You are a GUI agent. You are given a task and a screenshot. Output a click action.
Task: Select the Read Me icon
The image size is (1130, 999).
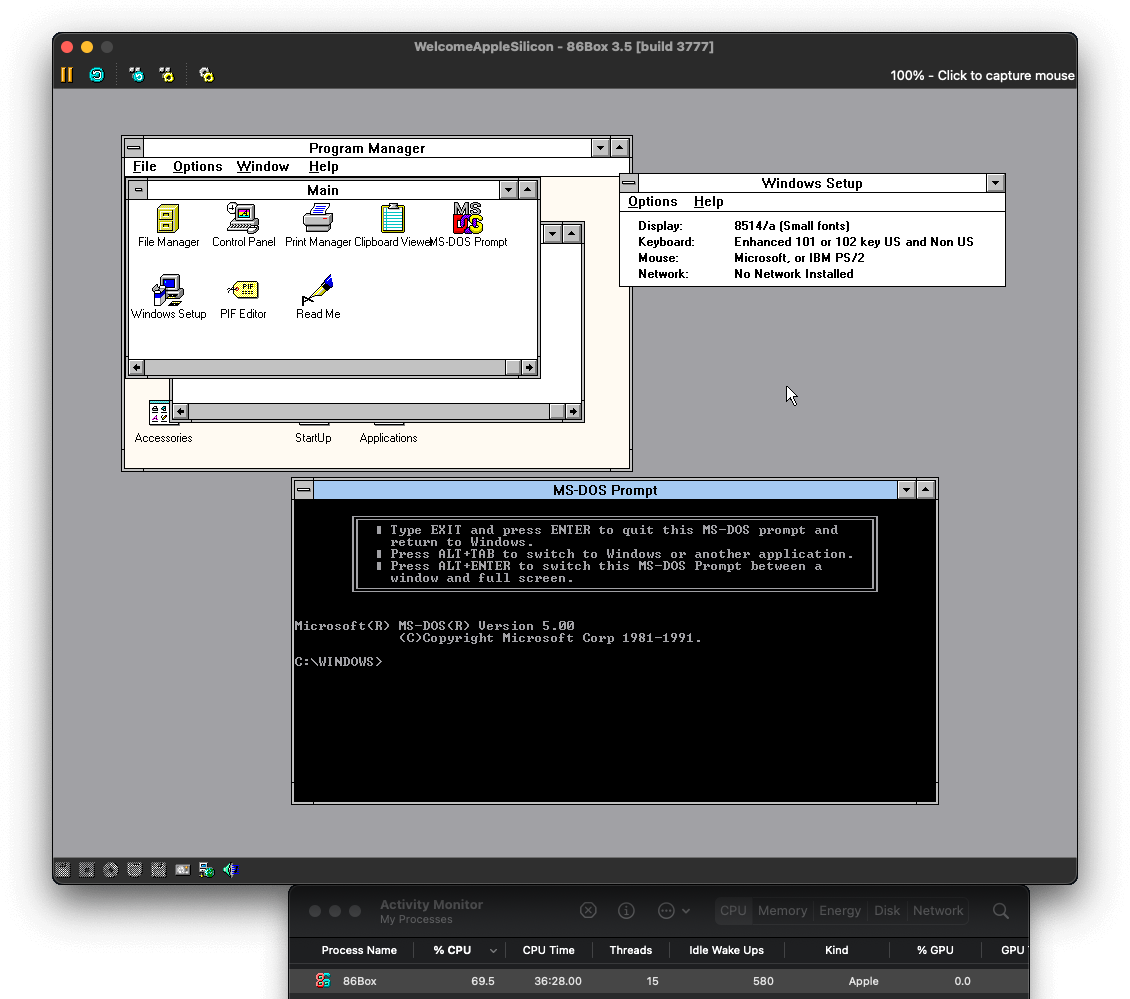pos(318,290)
